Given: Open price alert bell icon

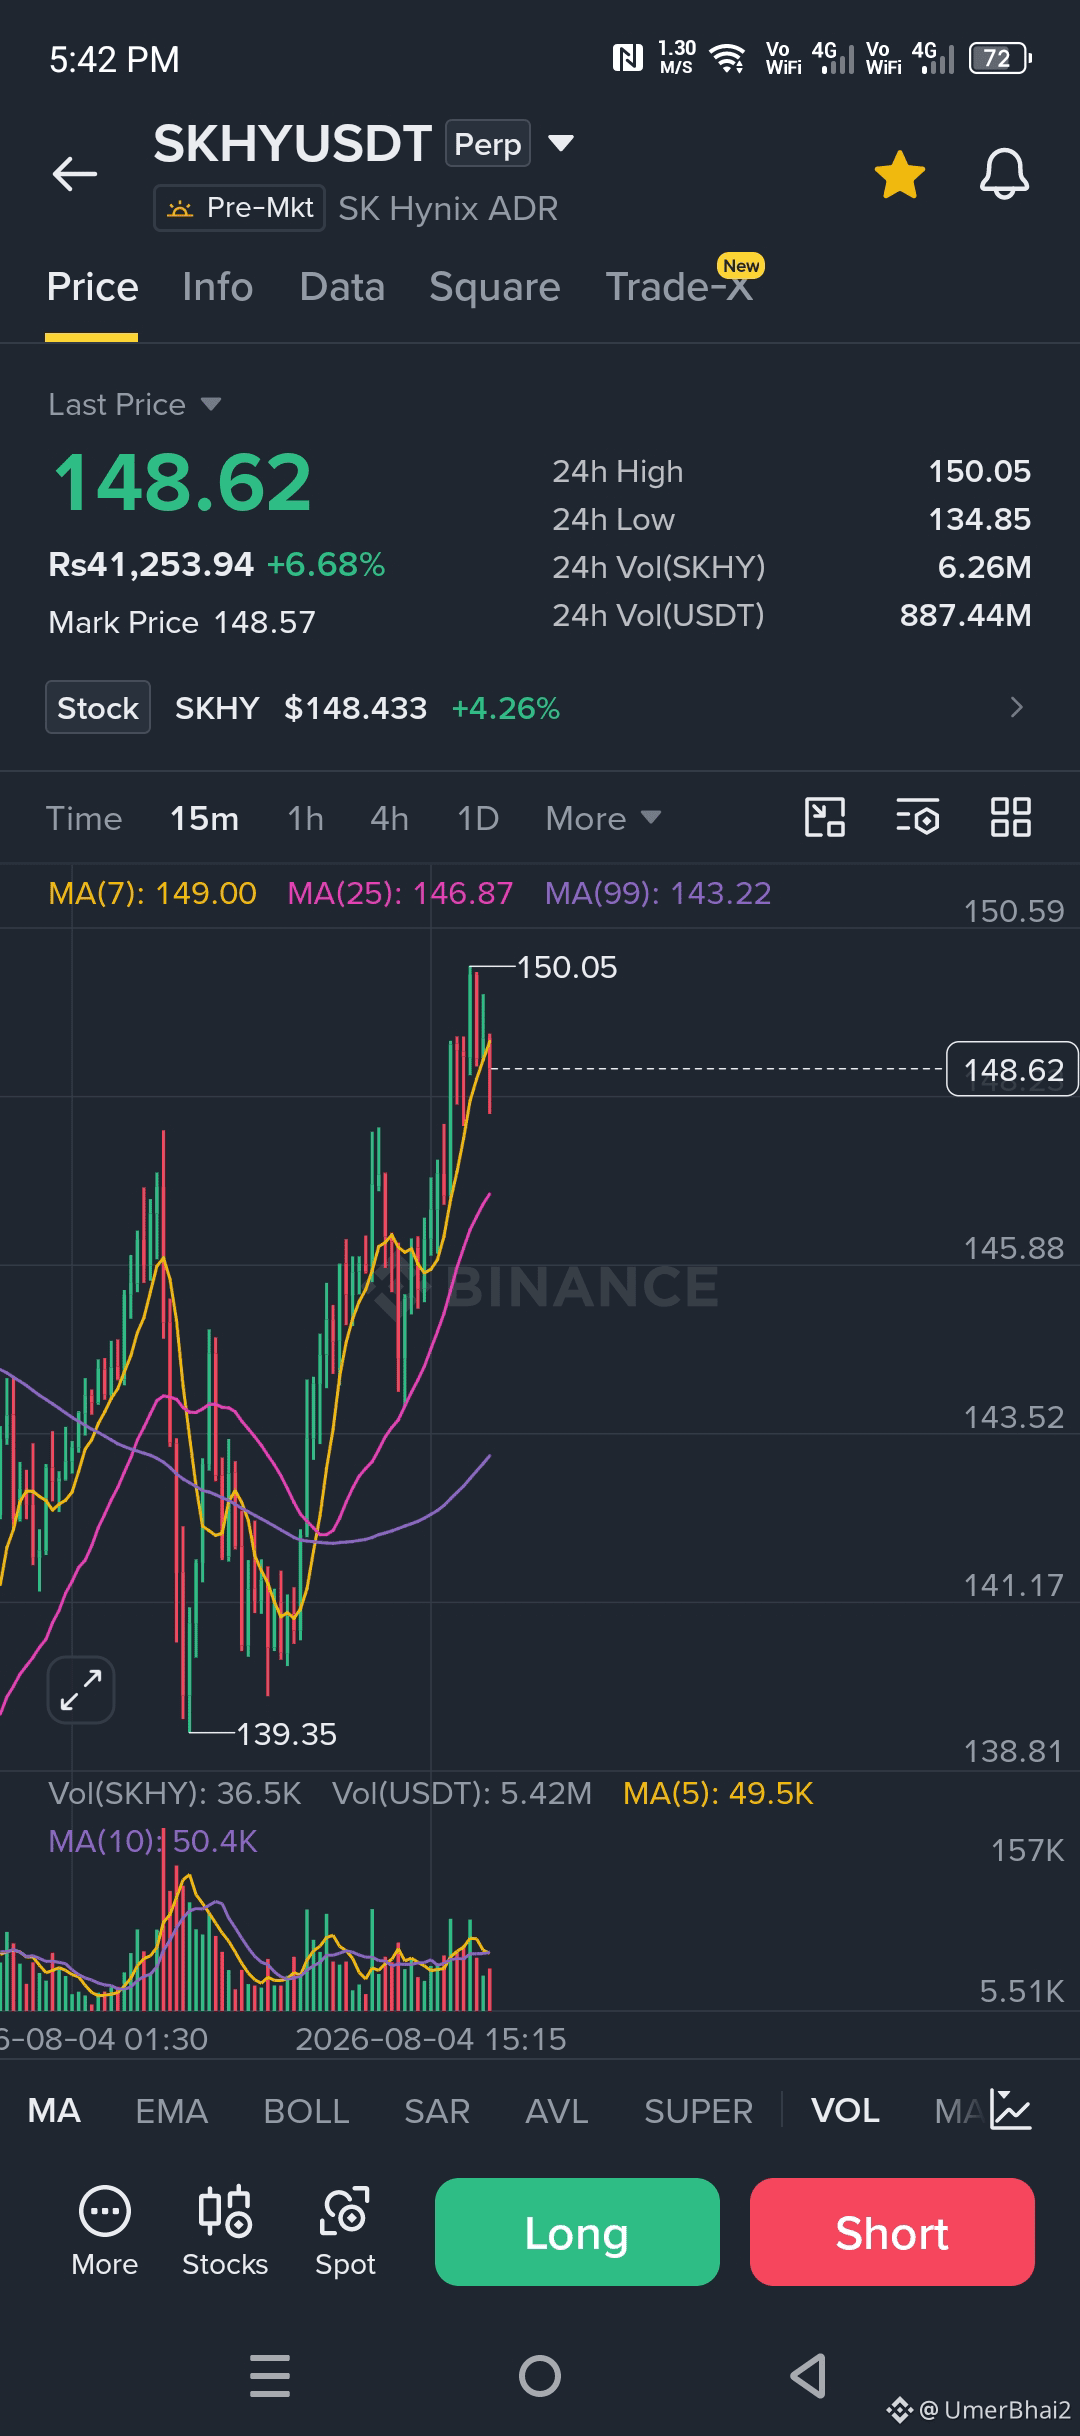Looking at the screenshot, I should tap(1004, 174).
